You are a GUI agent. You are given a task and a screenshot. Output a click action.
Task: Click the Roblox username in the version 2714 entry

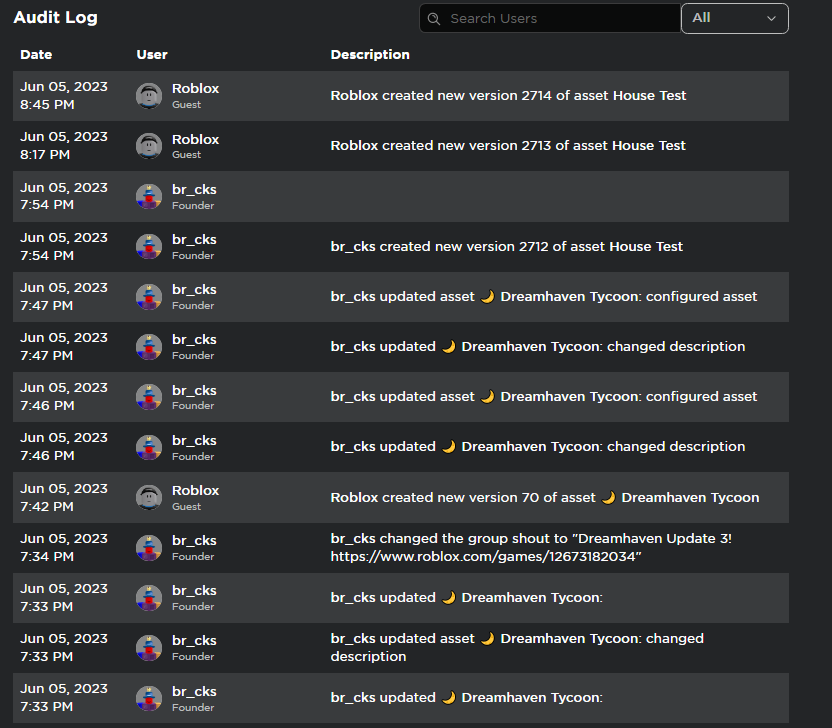(x=195, y=88)
